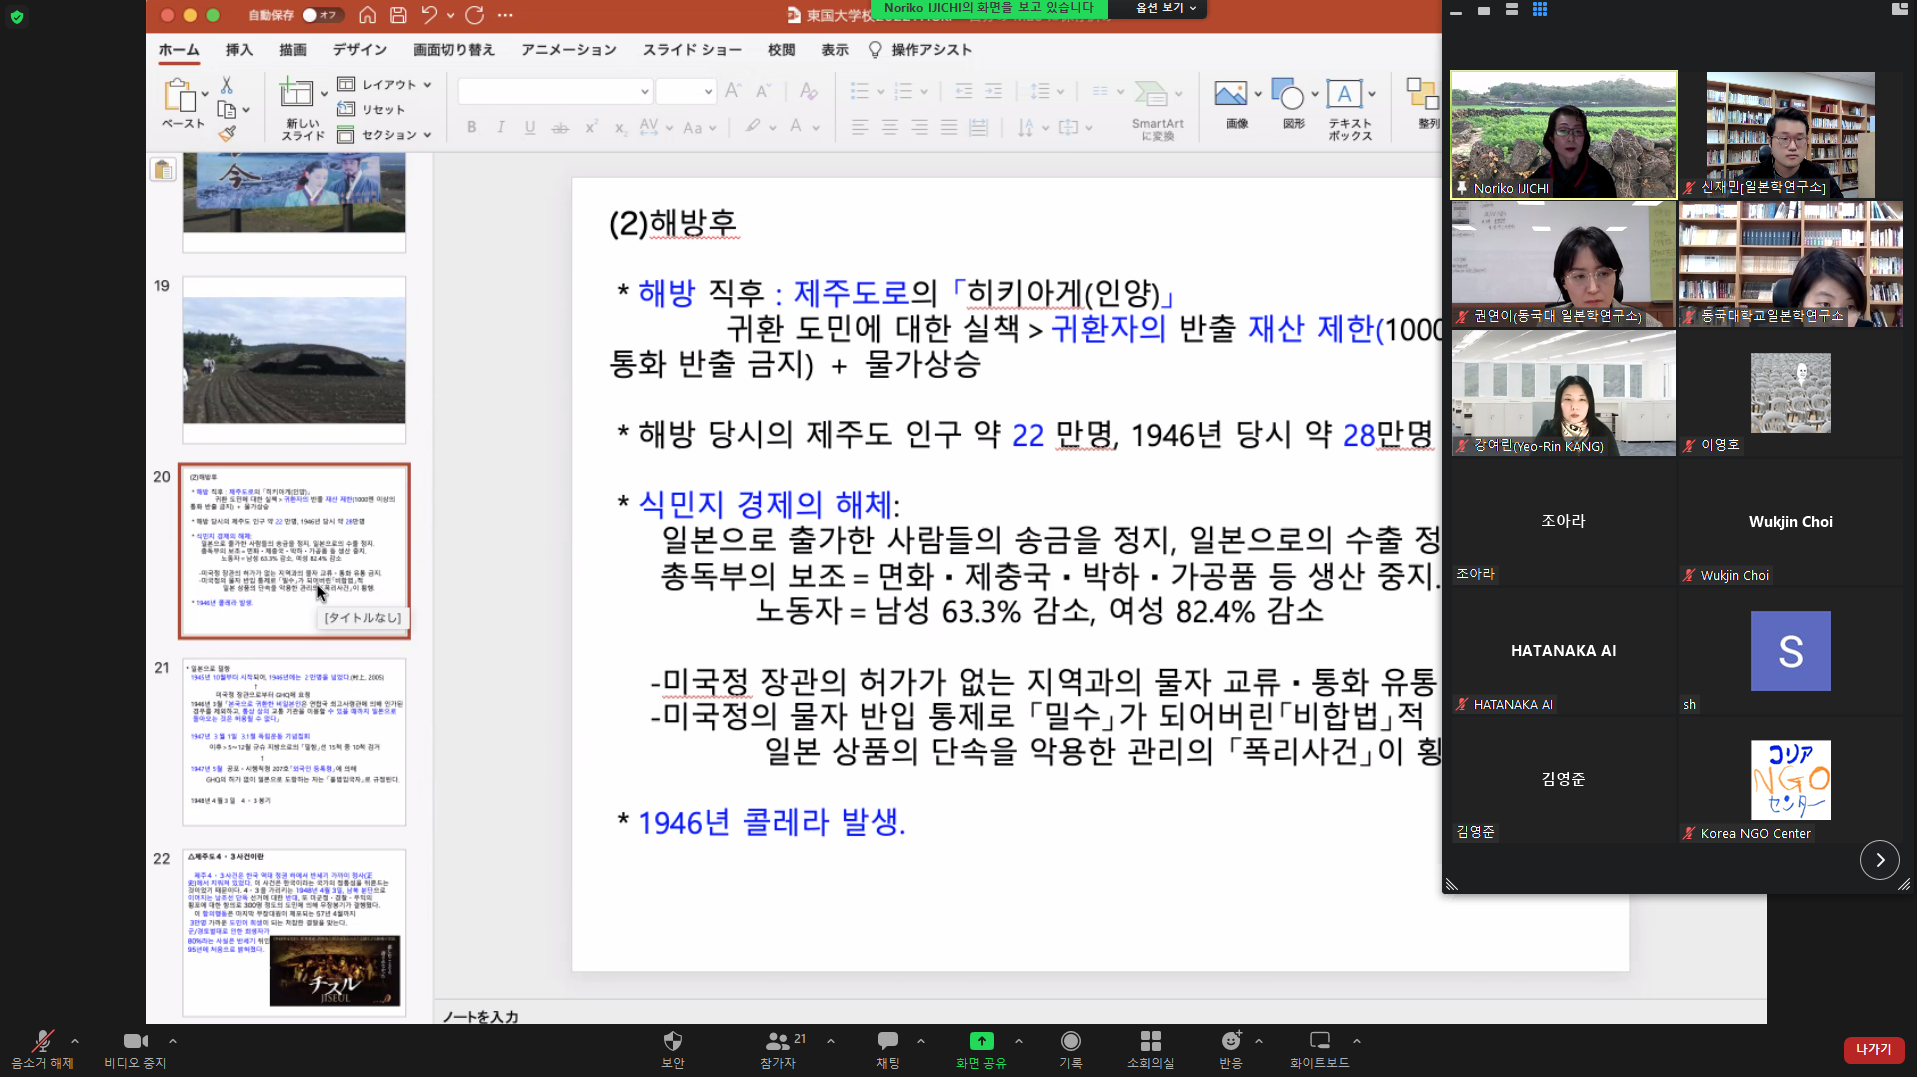1917x1077 pixels.
Task: Open the View Options (옵션 보기) dropdown
Action: (x=1165, y=8)
